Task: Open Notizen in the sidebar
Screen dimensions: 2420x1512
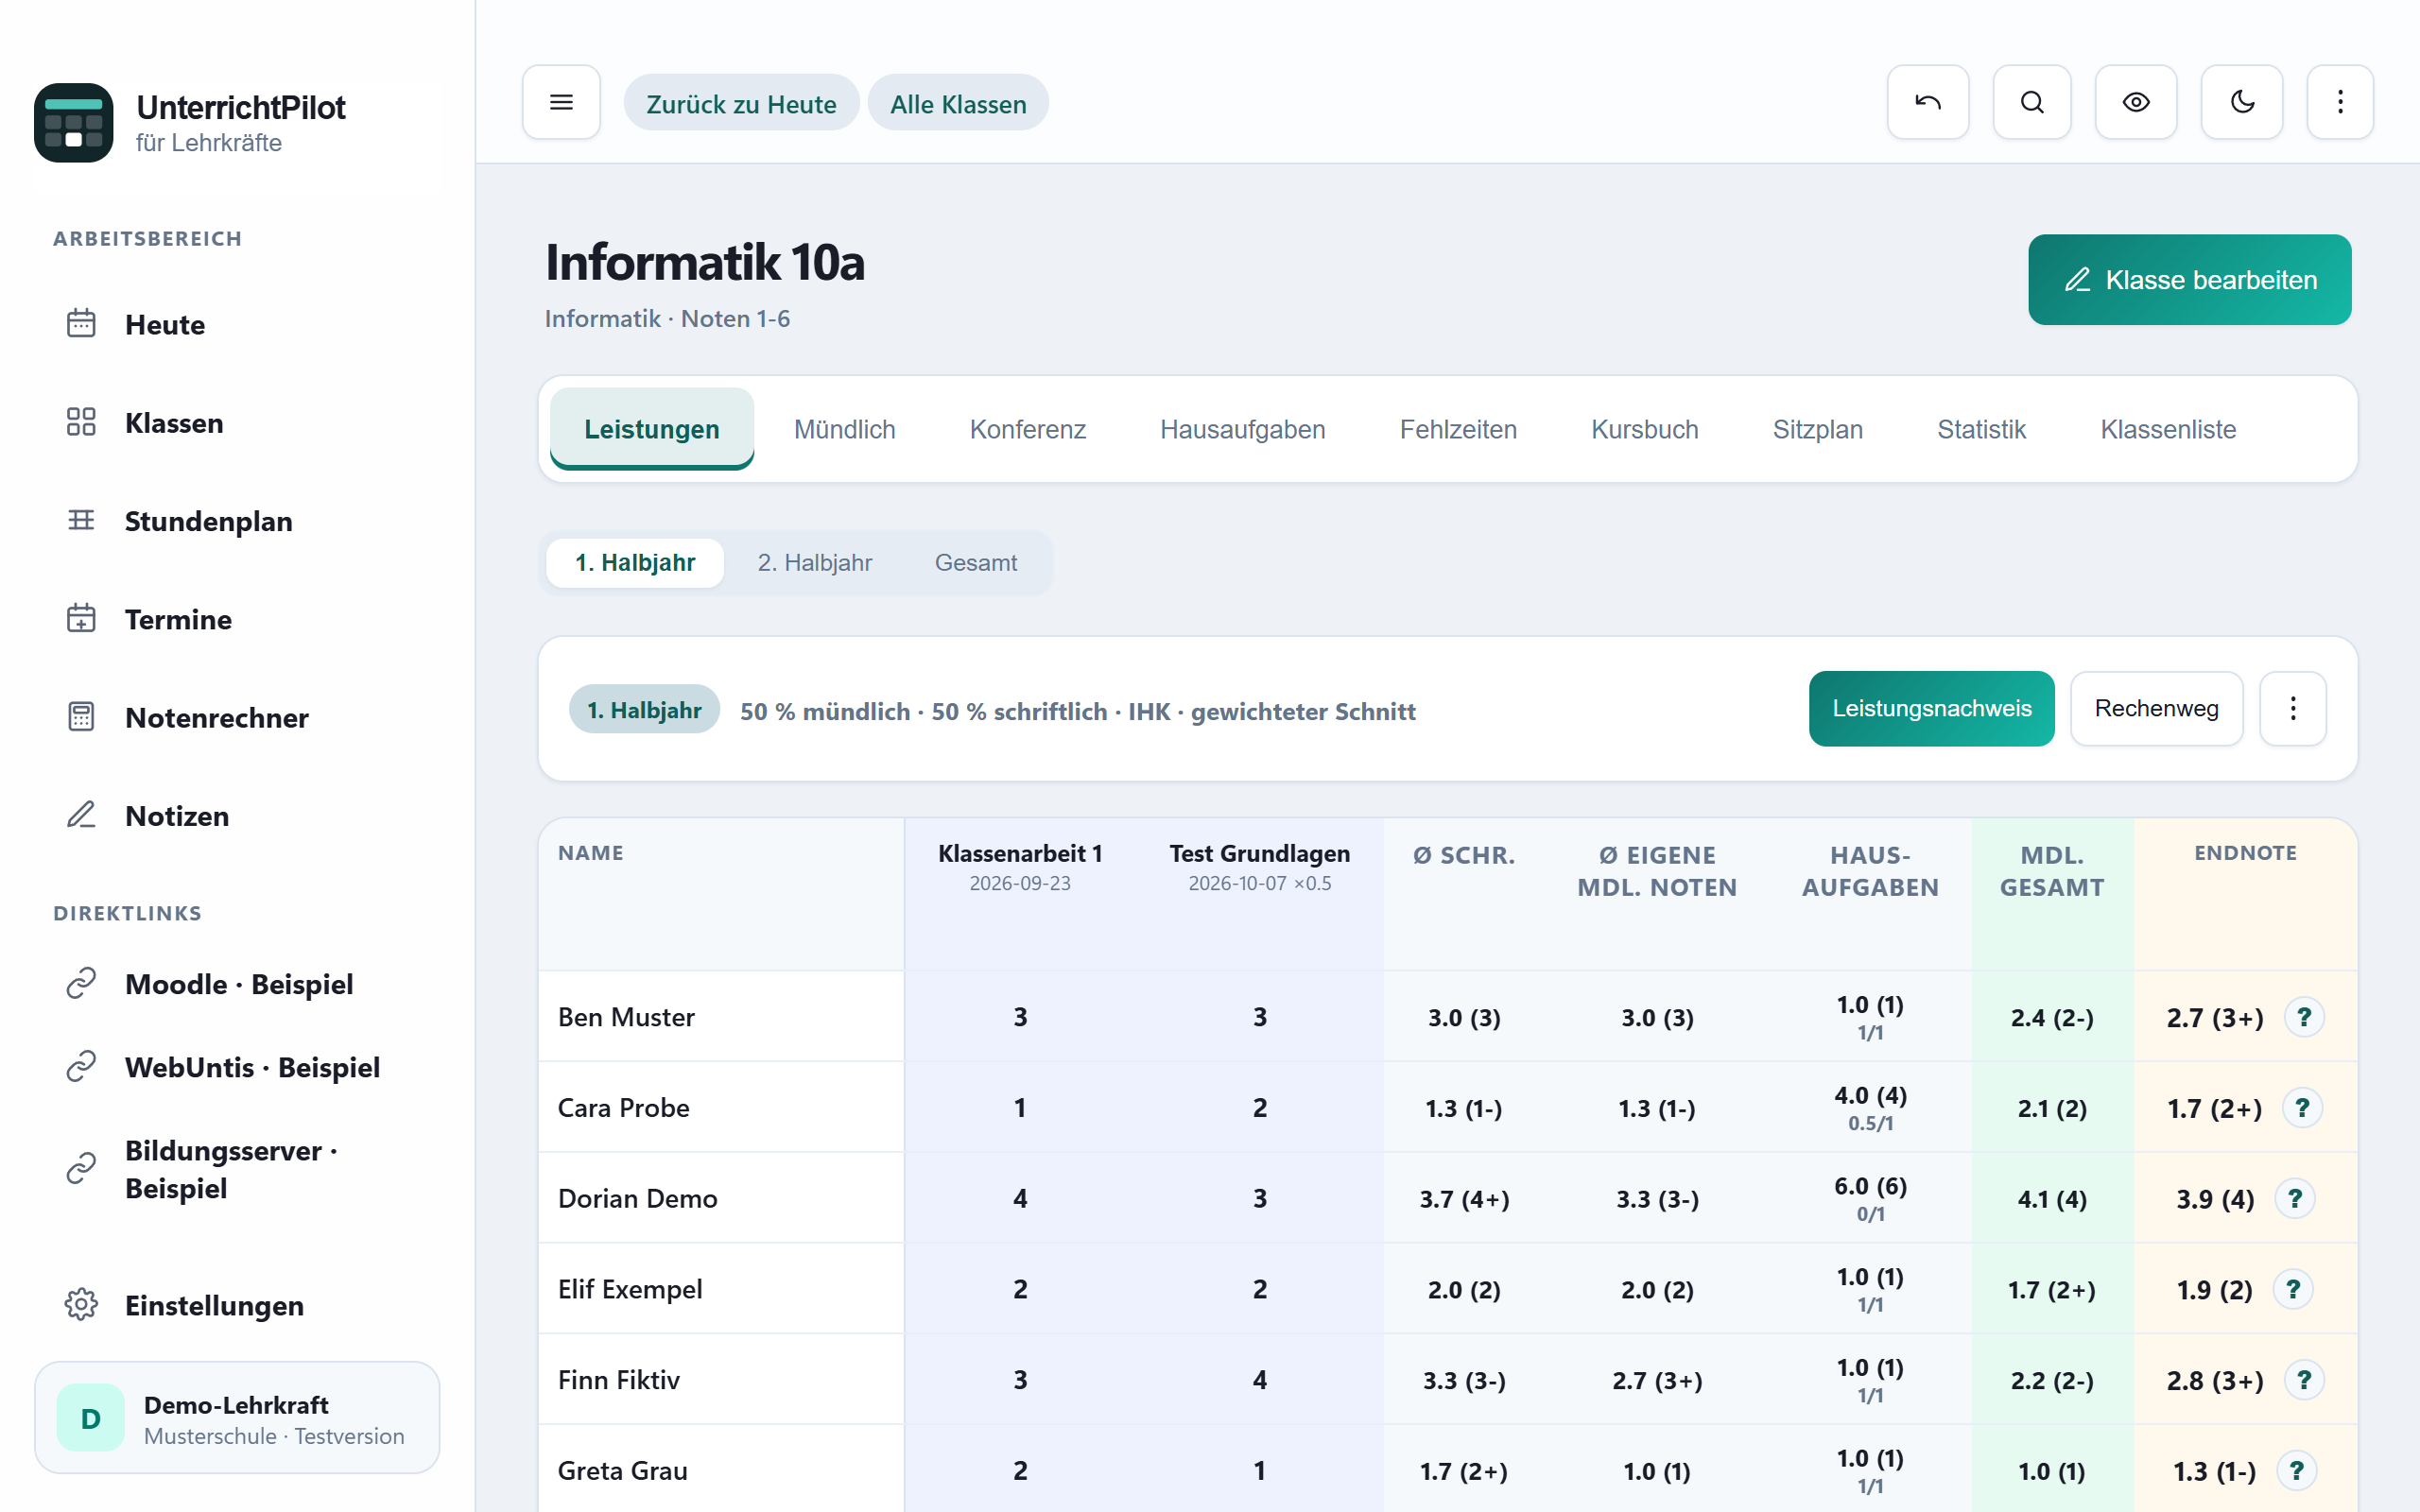Action: pos(237,815)
